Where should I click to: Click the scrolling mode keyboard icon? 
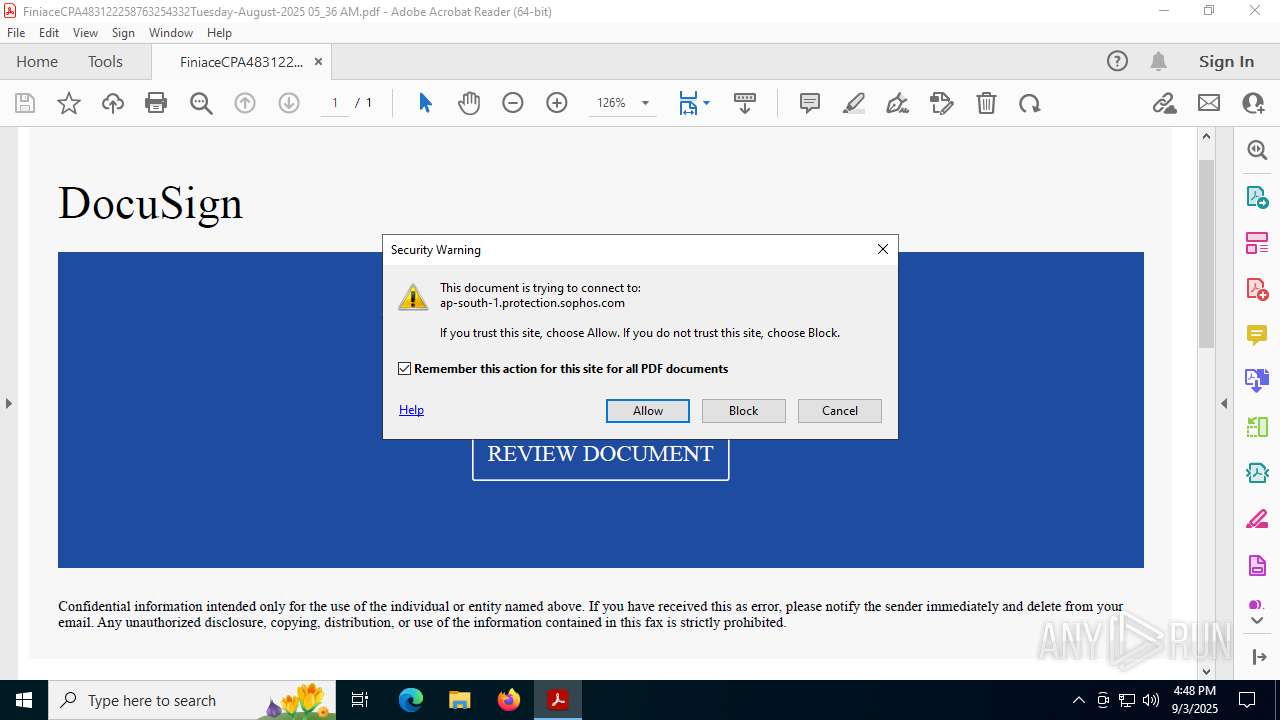745,103
